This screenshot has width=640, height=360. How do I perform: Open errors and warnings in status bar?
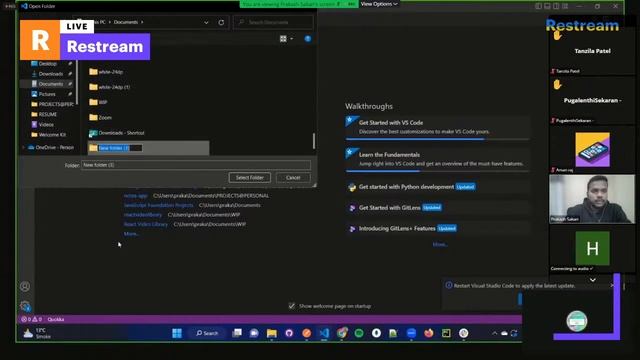tap(31, 319)
